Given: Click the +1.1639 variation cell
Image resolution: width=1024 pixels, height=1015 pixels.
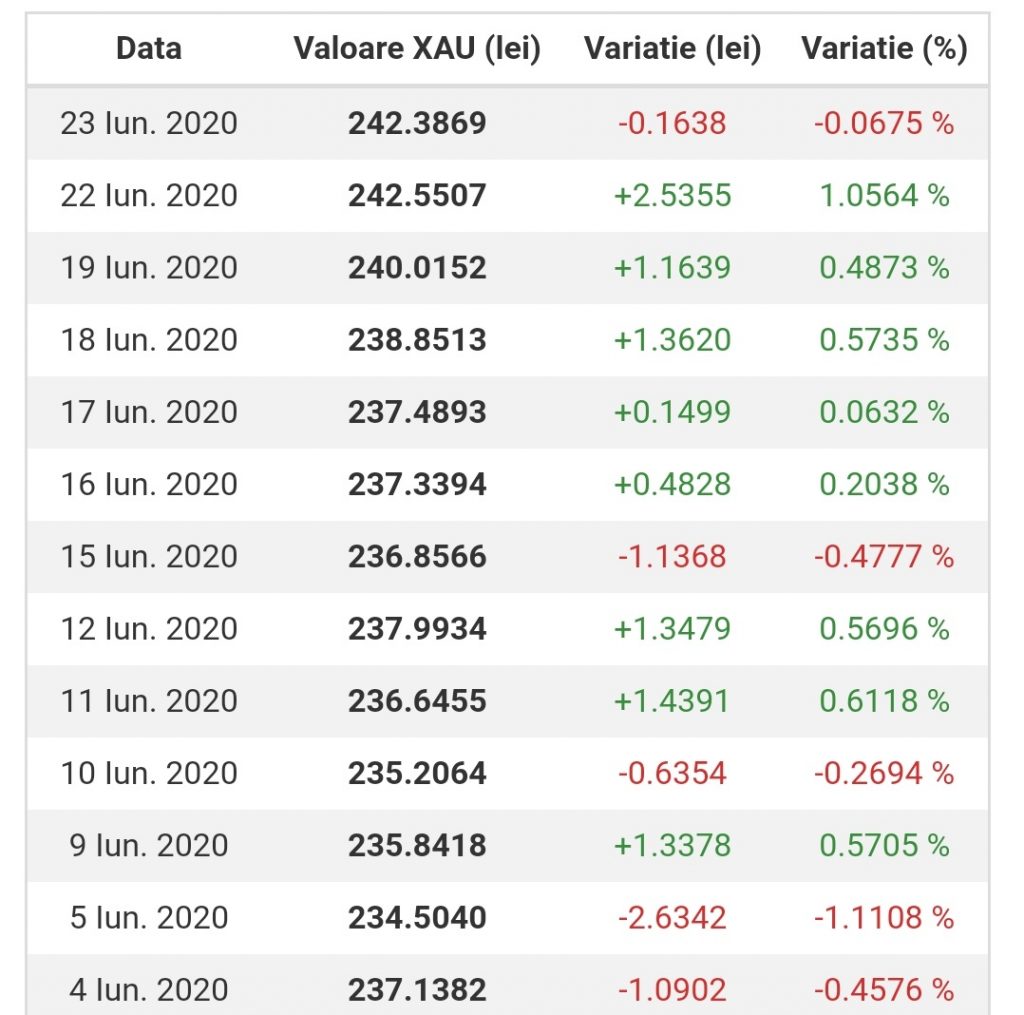Looking at the screenshot, I should pyautogui.click(x=672, y=268).
